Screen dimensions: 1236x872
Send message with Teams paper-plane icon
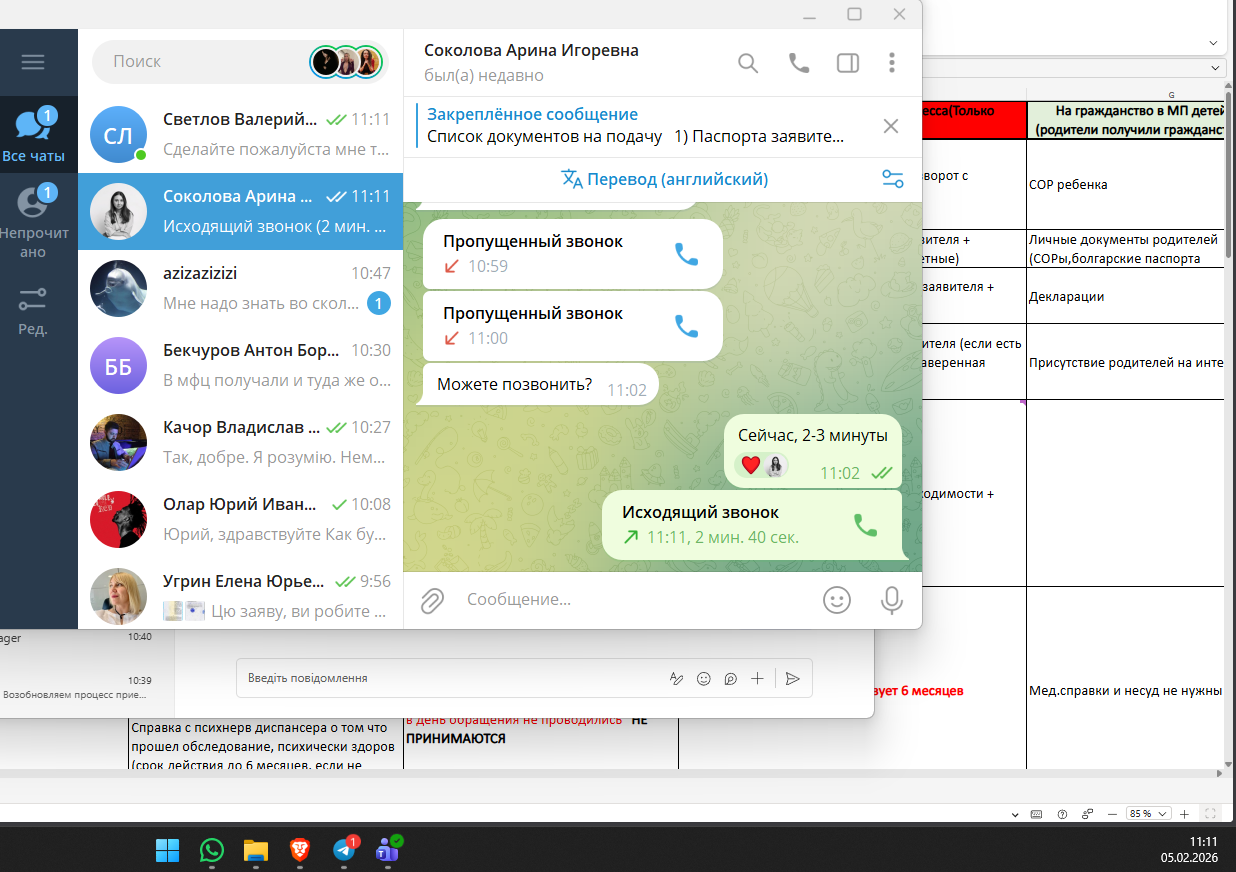(x=792, y=678)
